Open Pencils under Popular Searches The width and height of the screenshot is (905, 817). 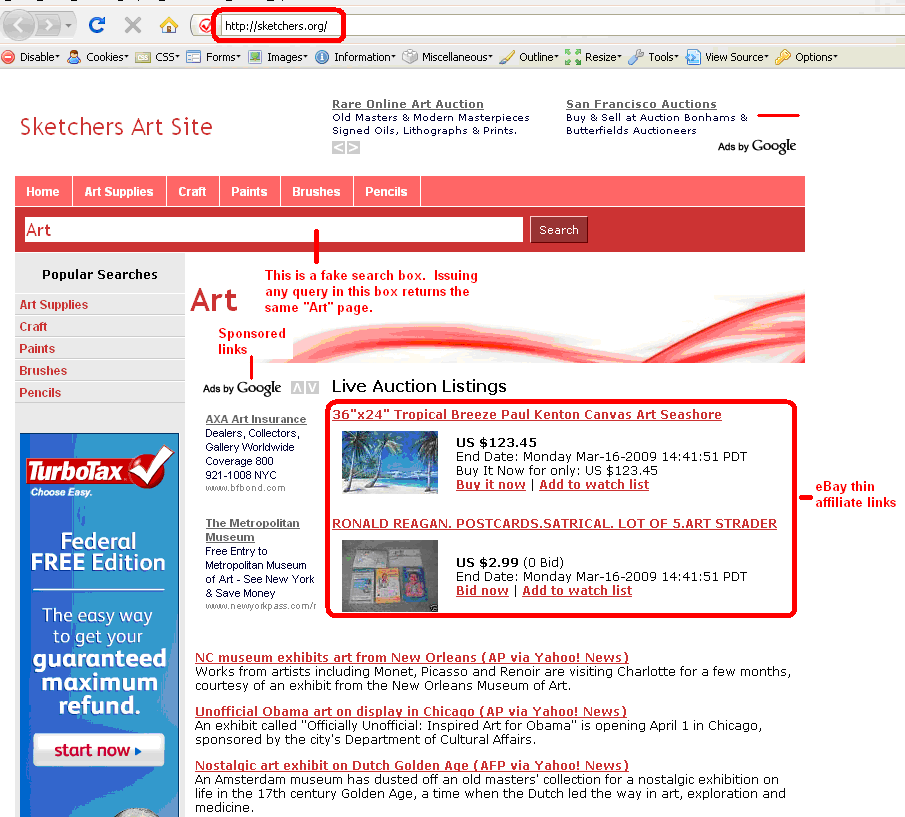click(x=40, y=392)
